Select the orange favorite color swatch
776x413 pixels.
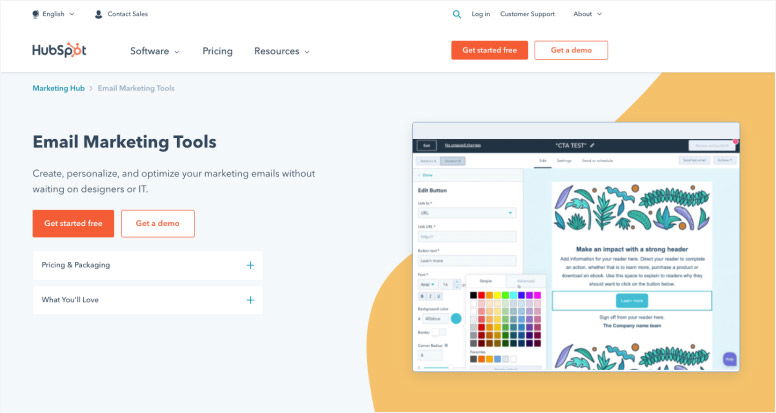[482, 359]
